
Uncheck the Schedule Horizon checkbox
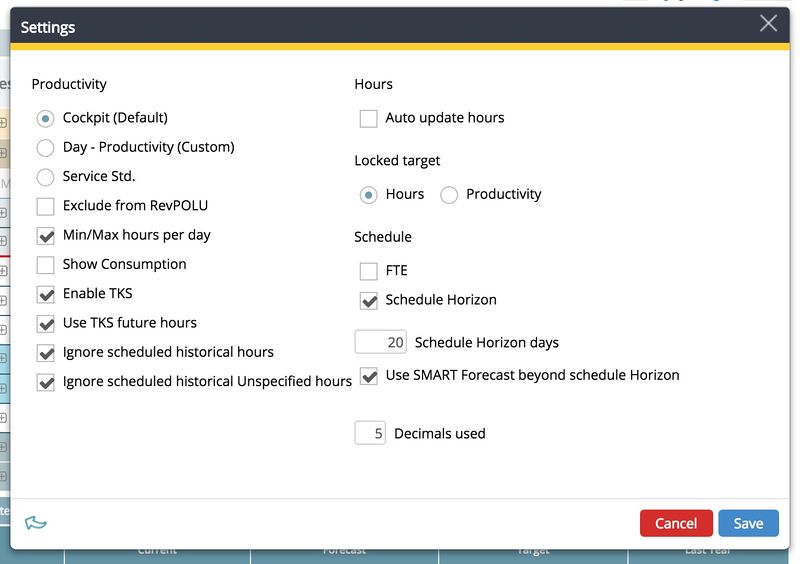pos(369,300)
